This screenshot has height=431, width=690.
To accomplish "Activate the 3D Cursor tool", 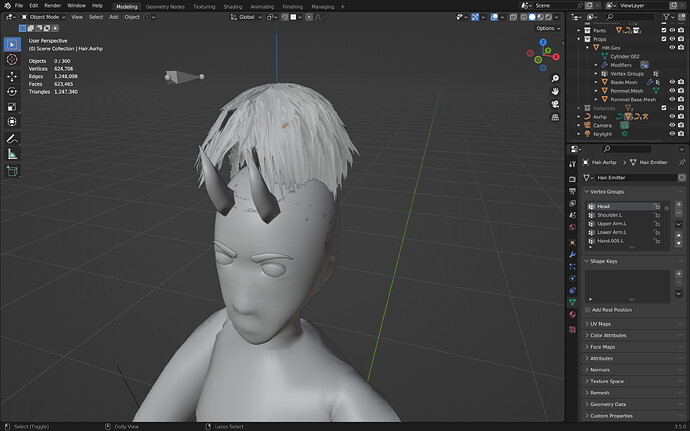I will 12,59.
